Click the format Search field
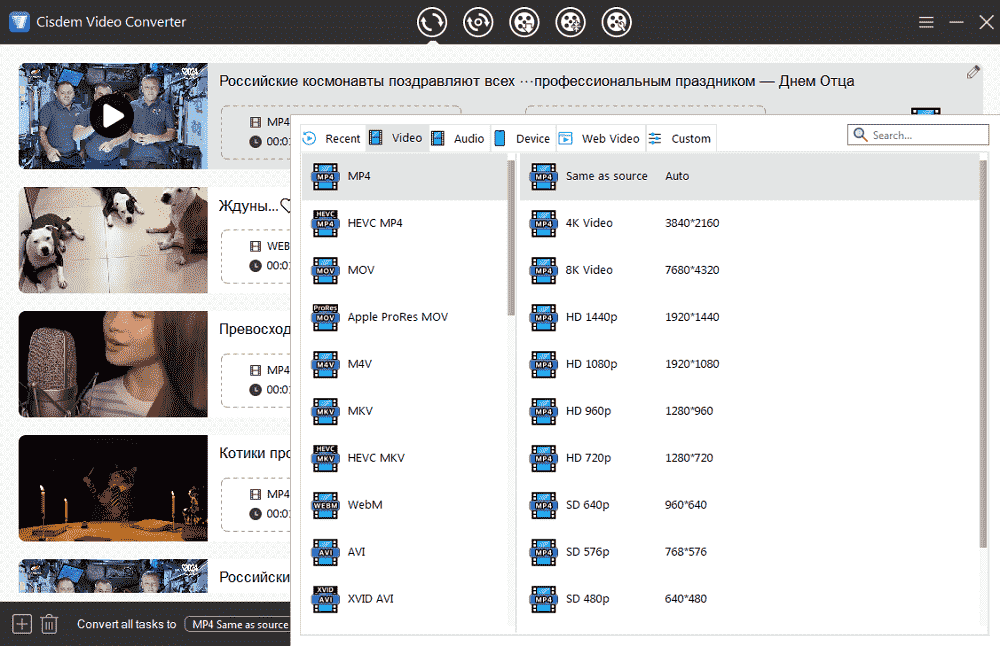 click(x=918, y=135)
